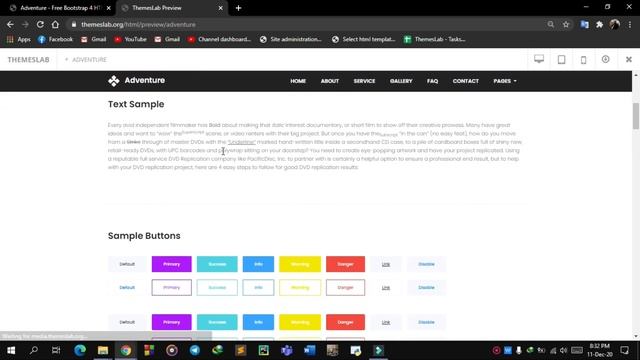Click the first row purple Primary button
640x360 pixels.
(x=171, y=264)
